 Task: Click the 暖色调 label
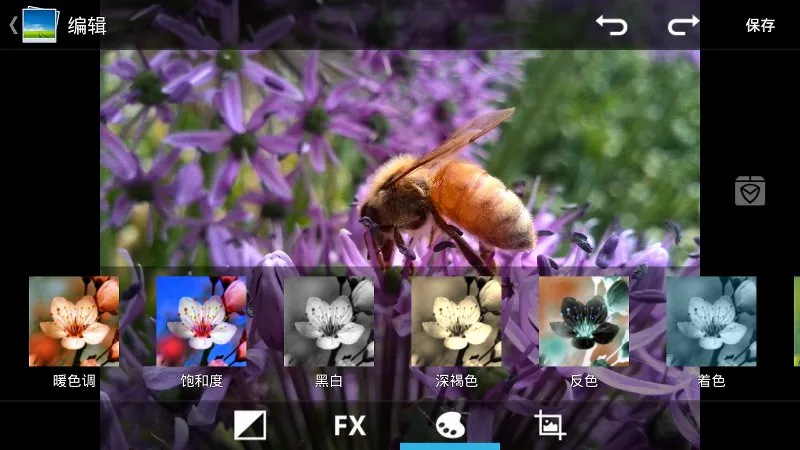coord(74,381)
